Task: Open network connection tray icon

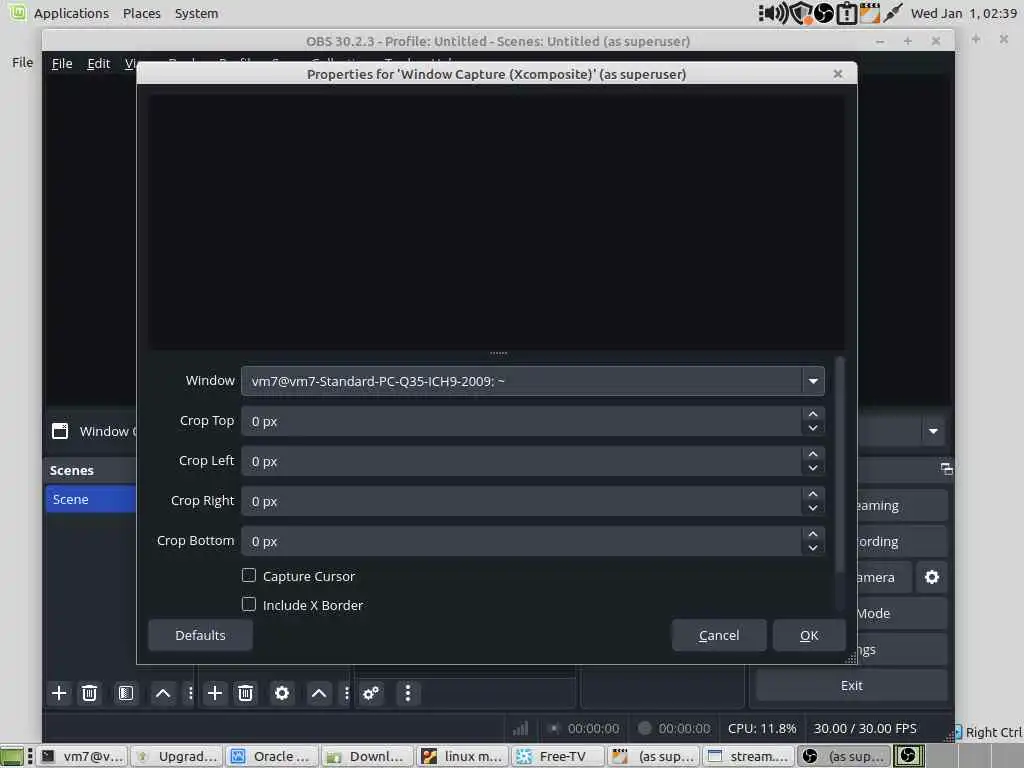Action: [892, 13]
